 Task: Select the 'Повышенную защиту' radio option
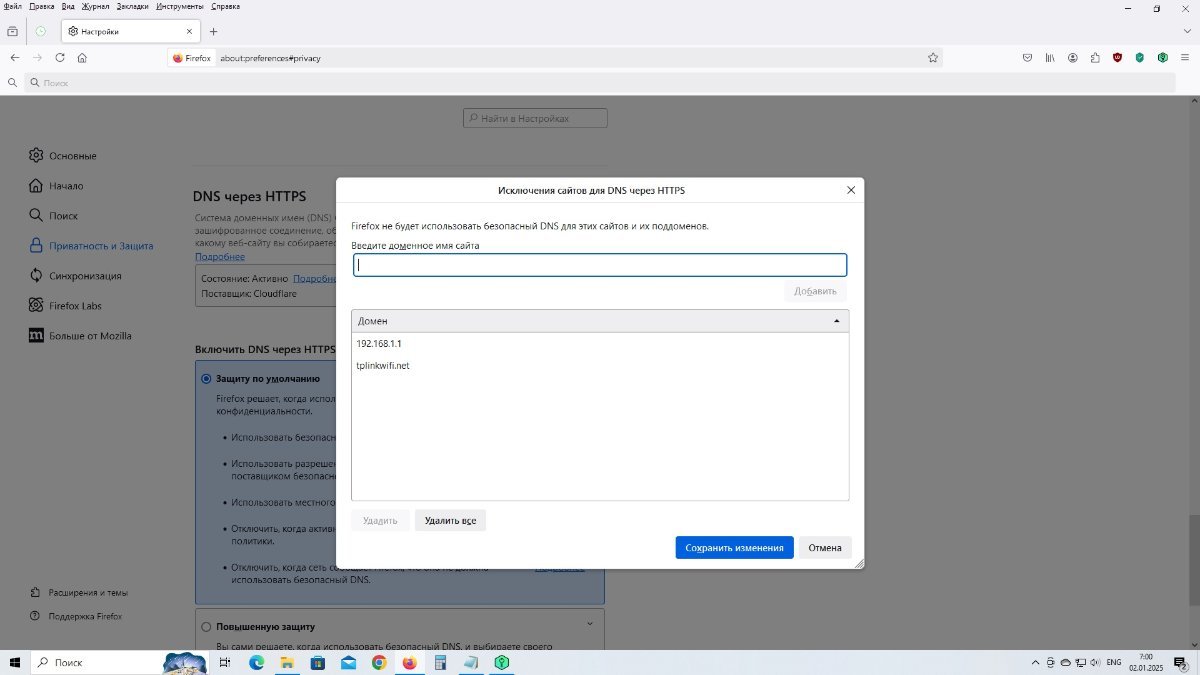coord(207,627)
